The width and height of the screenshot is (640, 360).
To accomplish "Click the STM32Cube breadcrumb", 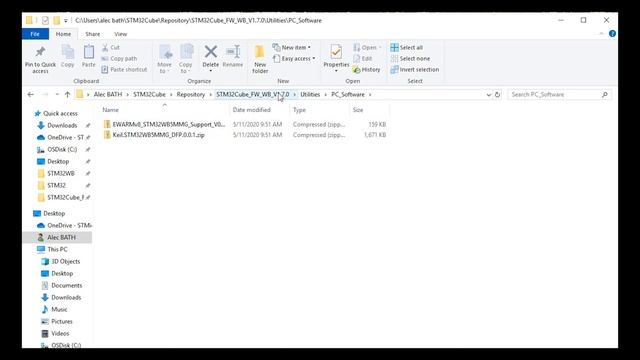I will 149,95.
